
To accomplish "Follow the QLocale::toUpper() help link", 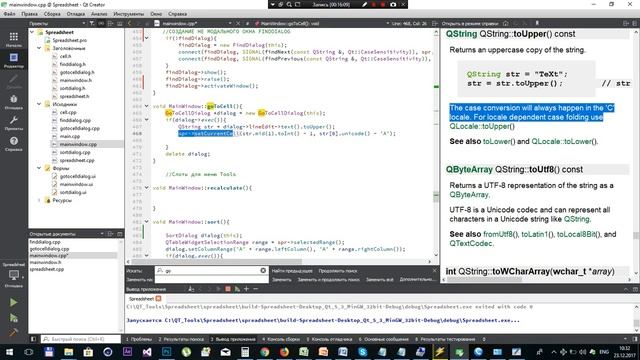I will 482,126.
